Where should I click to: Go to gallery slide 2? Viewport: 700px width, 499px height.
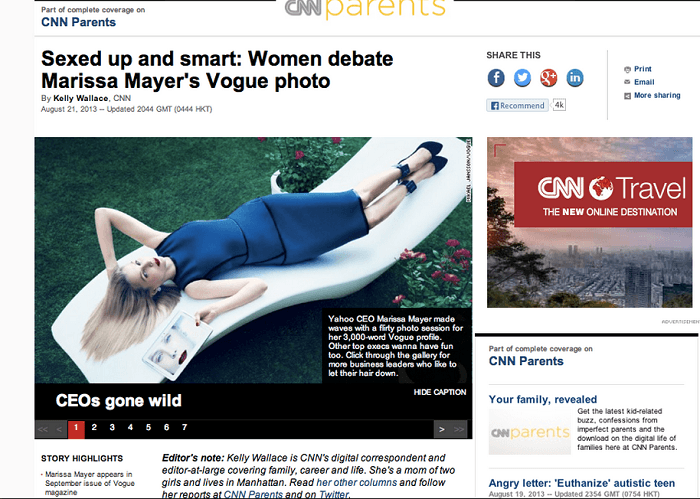(94, 428)
